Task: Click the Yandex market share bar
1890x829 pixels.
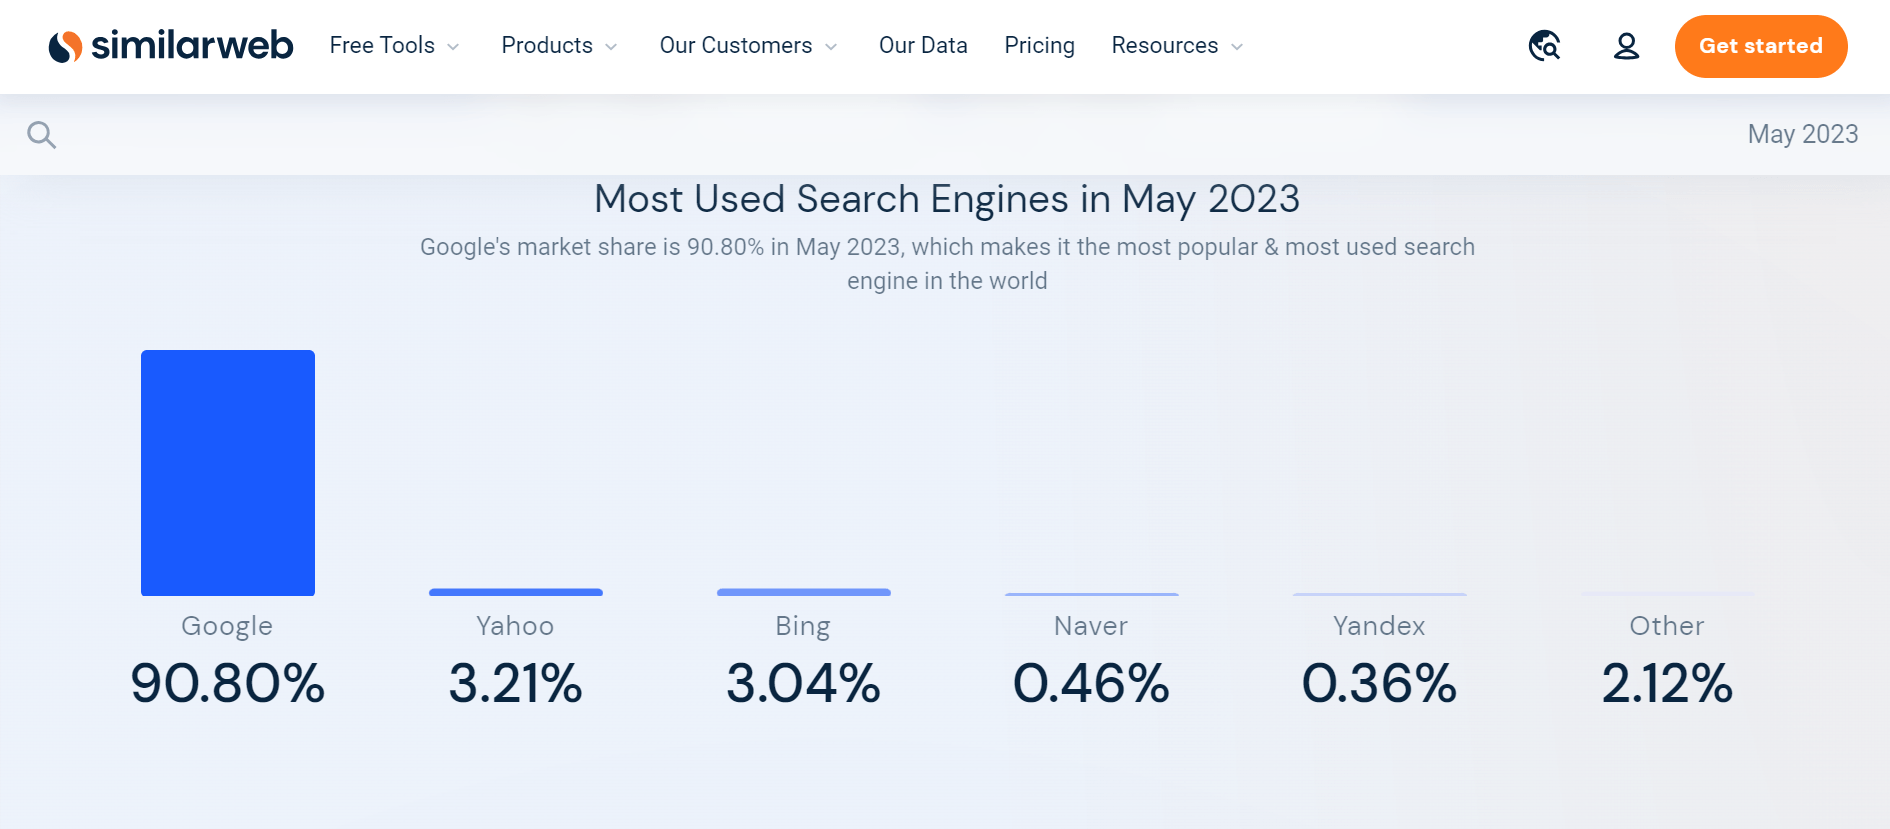Action: pos(1380,594)
